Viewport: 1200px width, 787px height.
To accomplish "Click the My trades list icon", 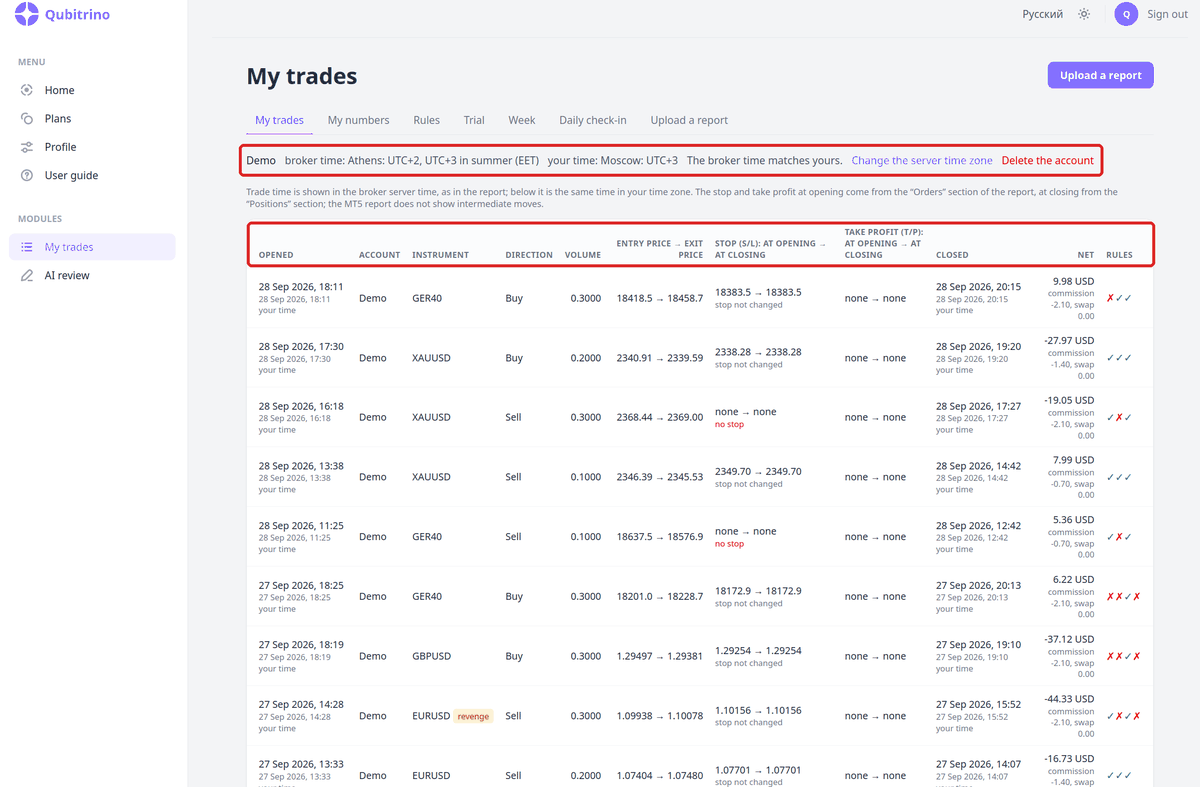I will [27, 247].
